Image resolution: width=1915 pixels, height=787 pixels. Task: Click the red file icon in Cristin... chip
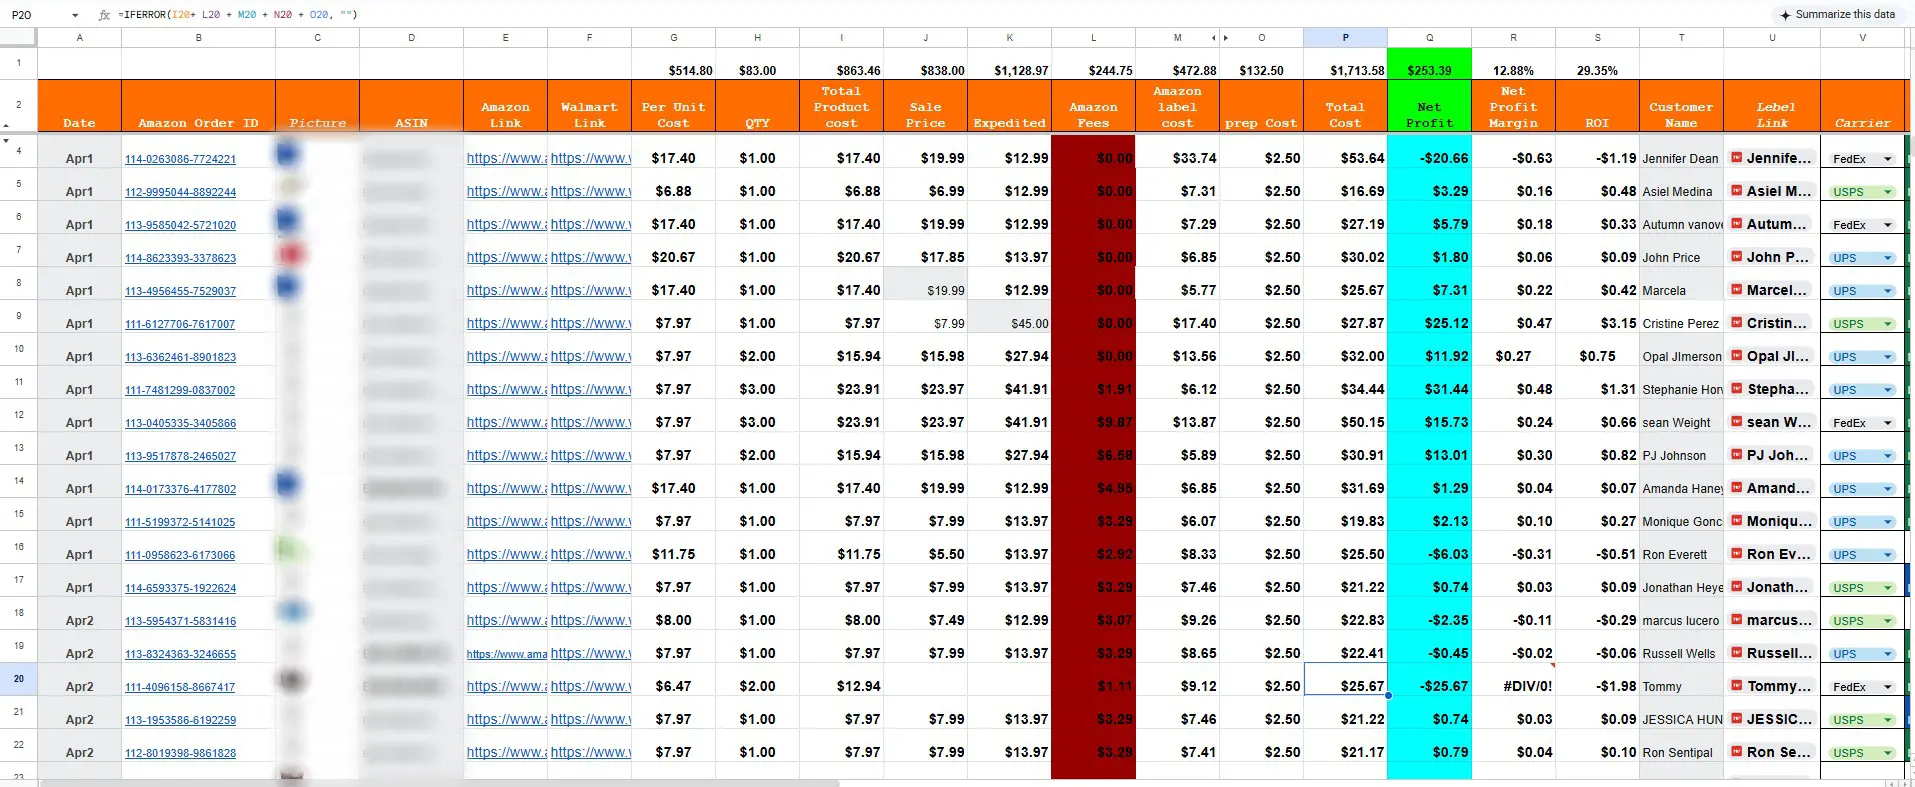coord(1737,323)
